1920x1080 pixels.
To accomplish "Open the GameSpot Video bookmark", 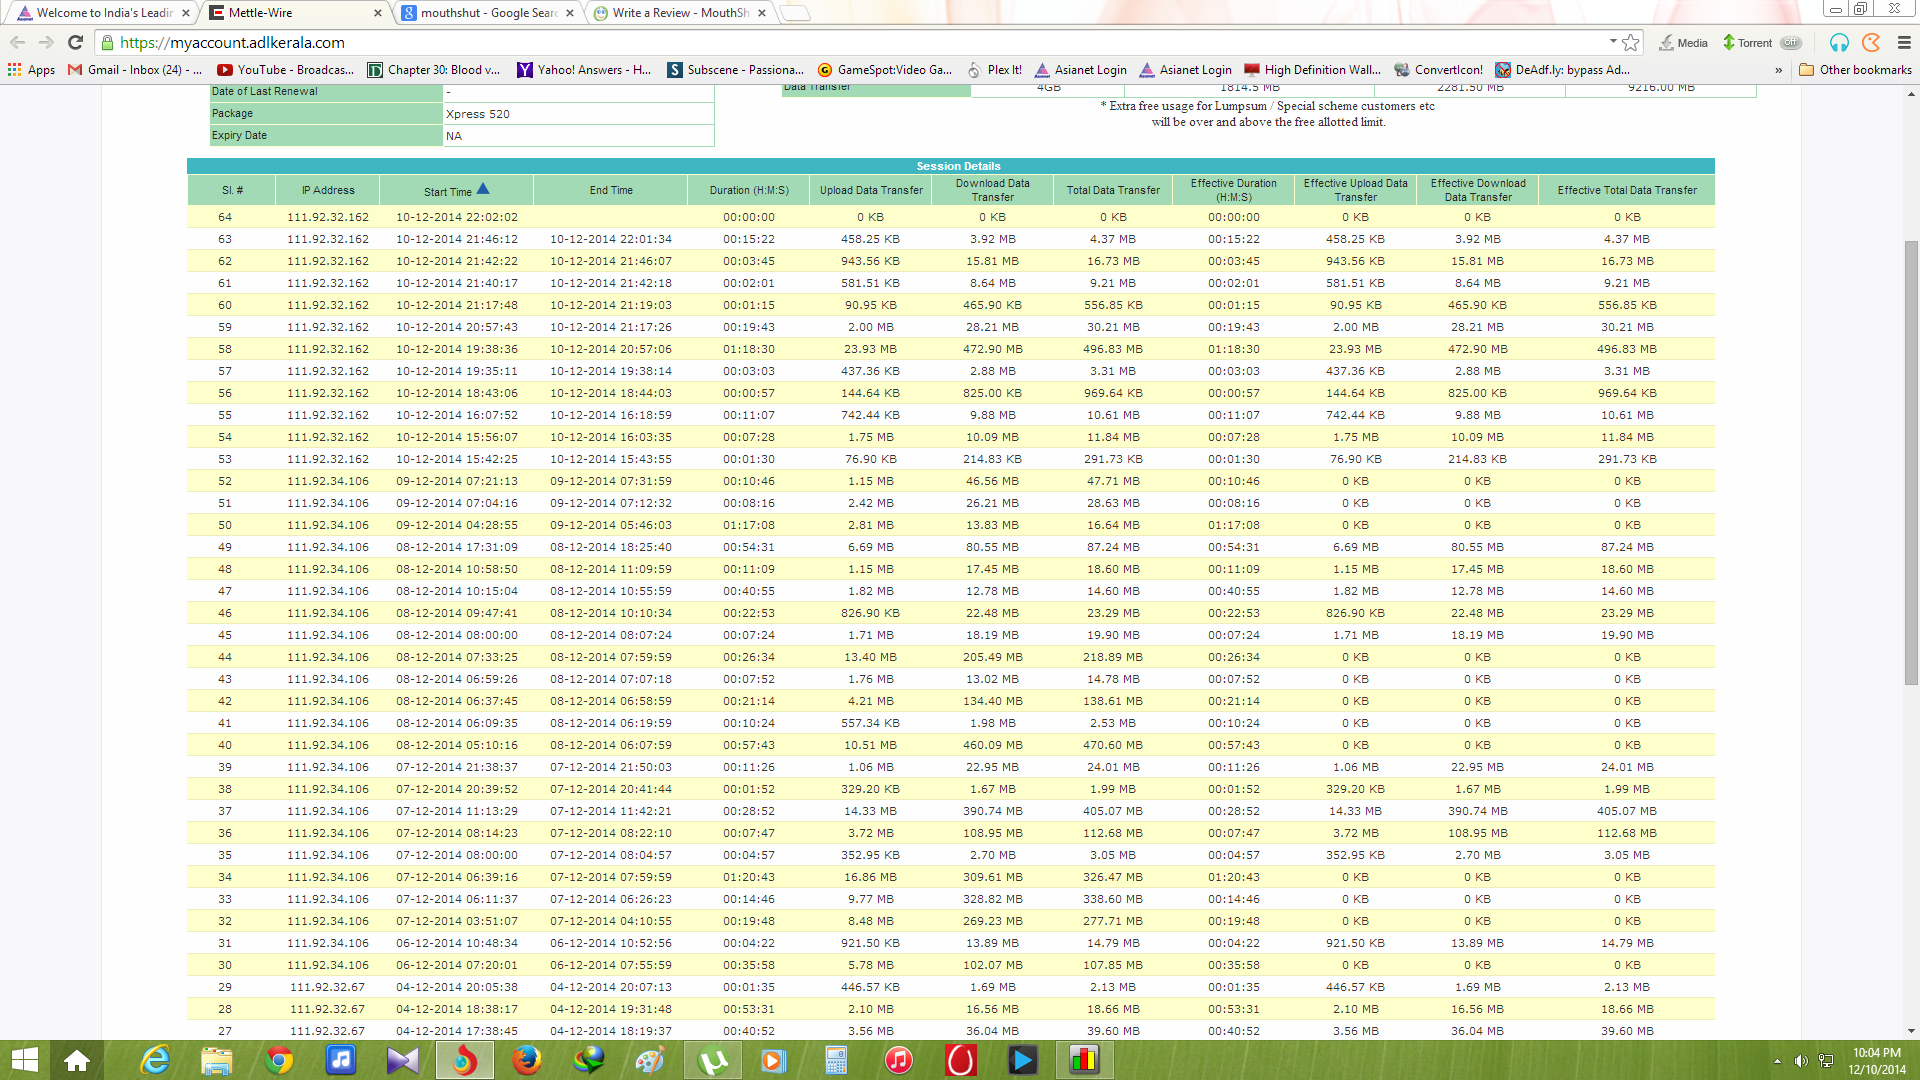I will 885,70.
